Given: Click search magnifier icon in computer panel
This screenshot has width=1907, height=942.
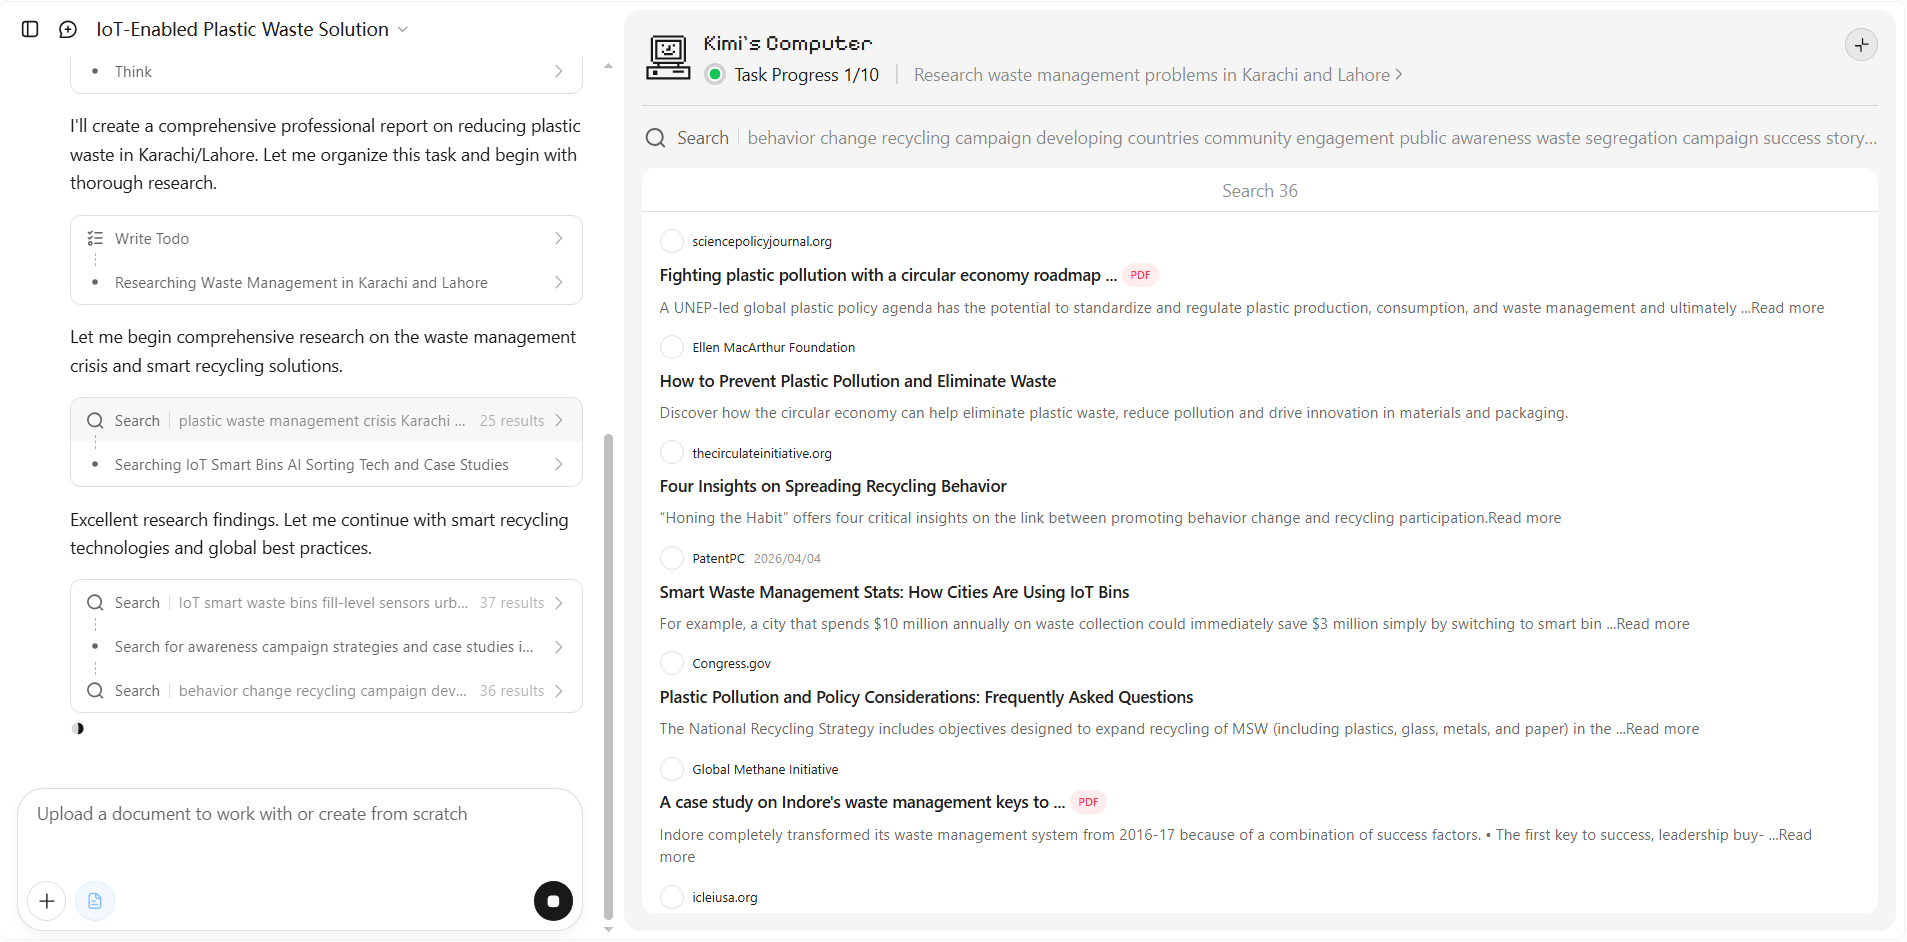Looking at the screenshot, I should tap(656, 138).
